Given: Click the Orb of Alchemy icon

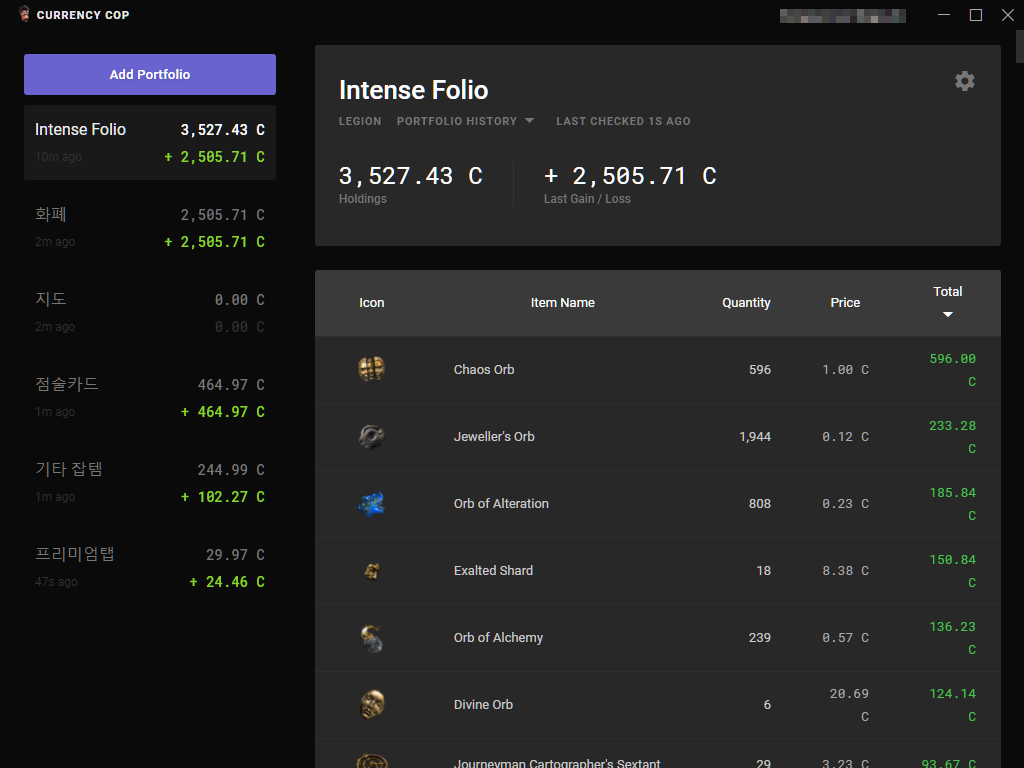Looking at the screenshot, I should coord(372,637).
